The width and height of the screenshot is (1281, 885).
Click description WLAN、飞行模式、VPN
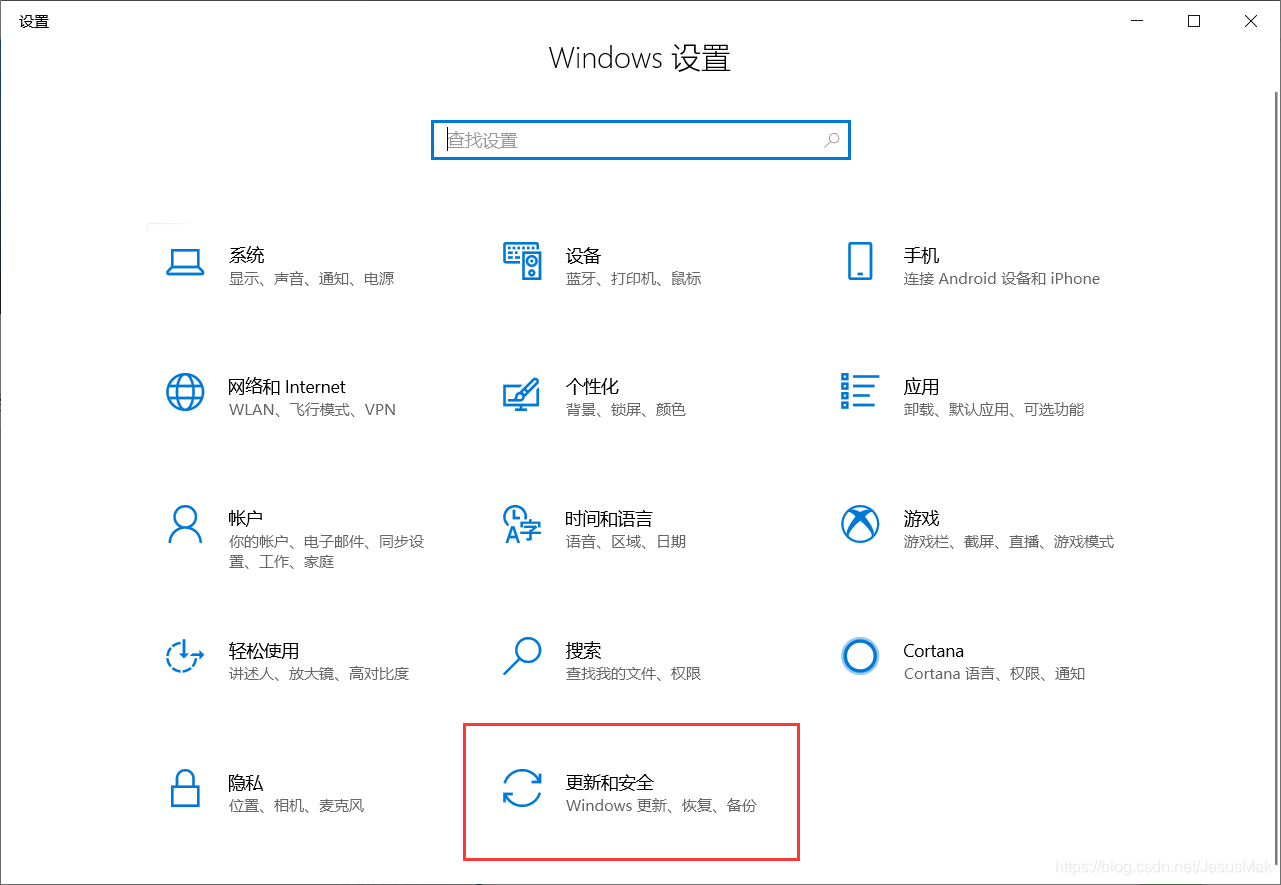point(312,410)
